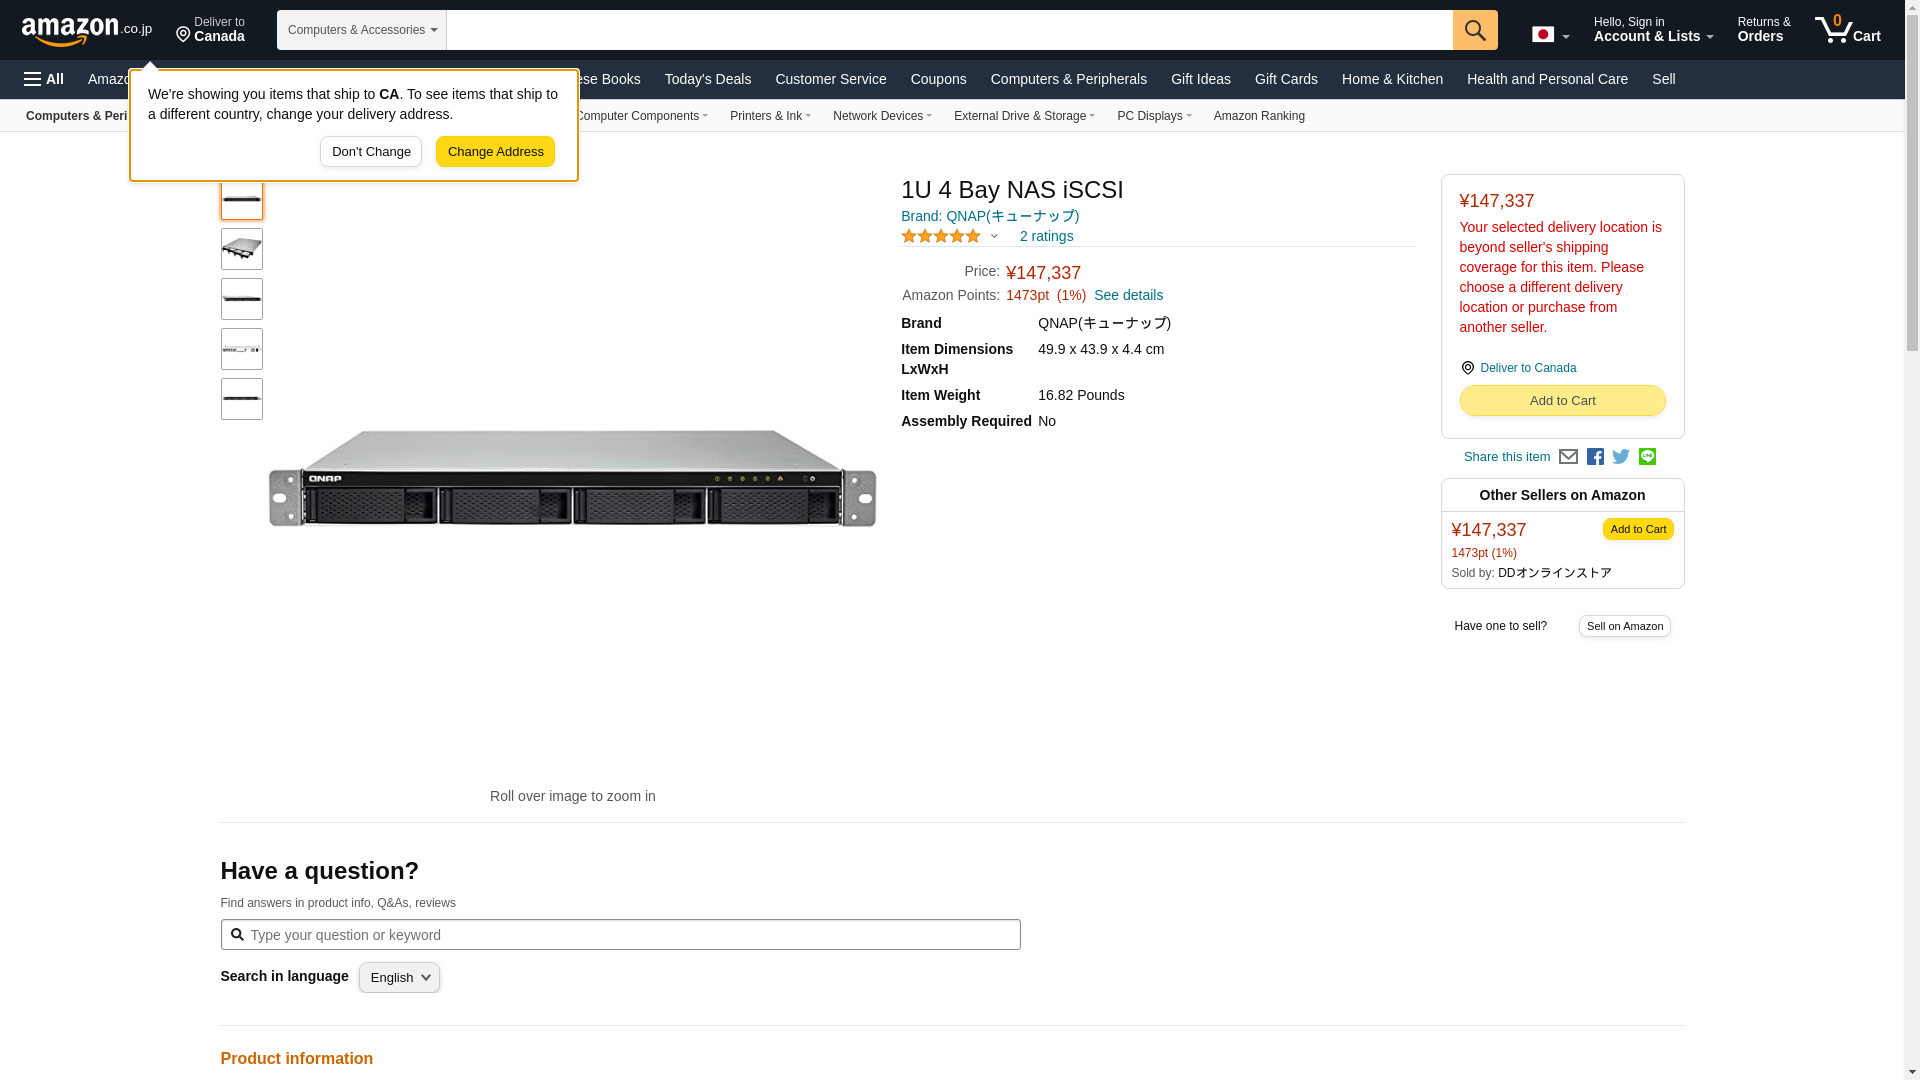Image resolution: width=1920 pixels, height=1080 pixels.
Task: Click the Deliver to Canada link
Action: click(x=1527, y=368)
